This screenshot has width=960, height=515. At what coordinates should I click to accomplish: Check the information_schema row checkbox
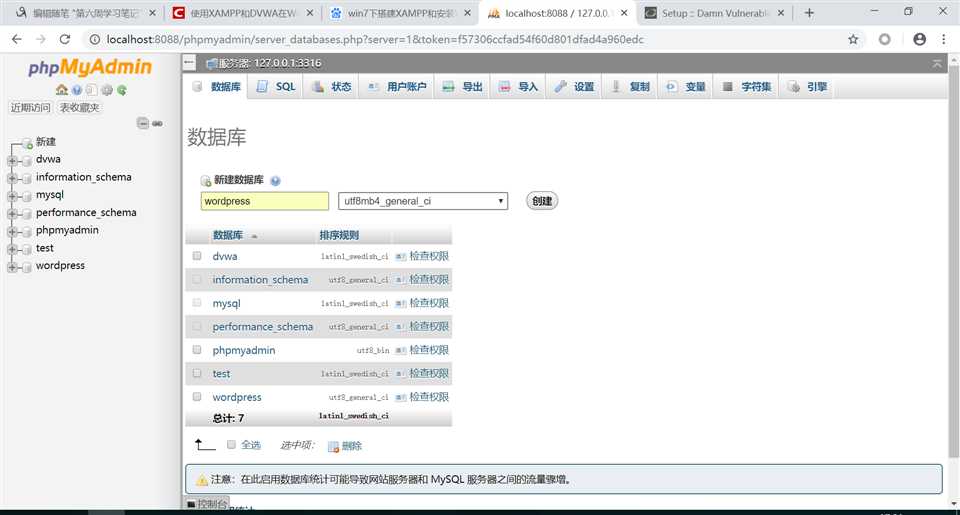(x=197, y=279)
